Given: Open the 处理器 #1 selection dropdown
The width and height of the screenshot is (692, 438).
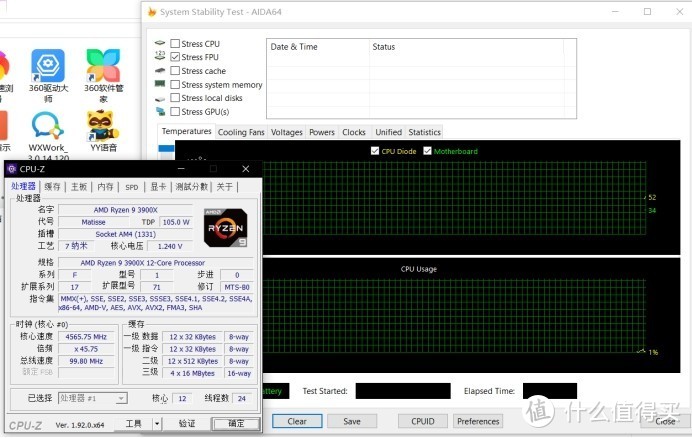Looking at the screenshot, I should 93,398.
